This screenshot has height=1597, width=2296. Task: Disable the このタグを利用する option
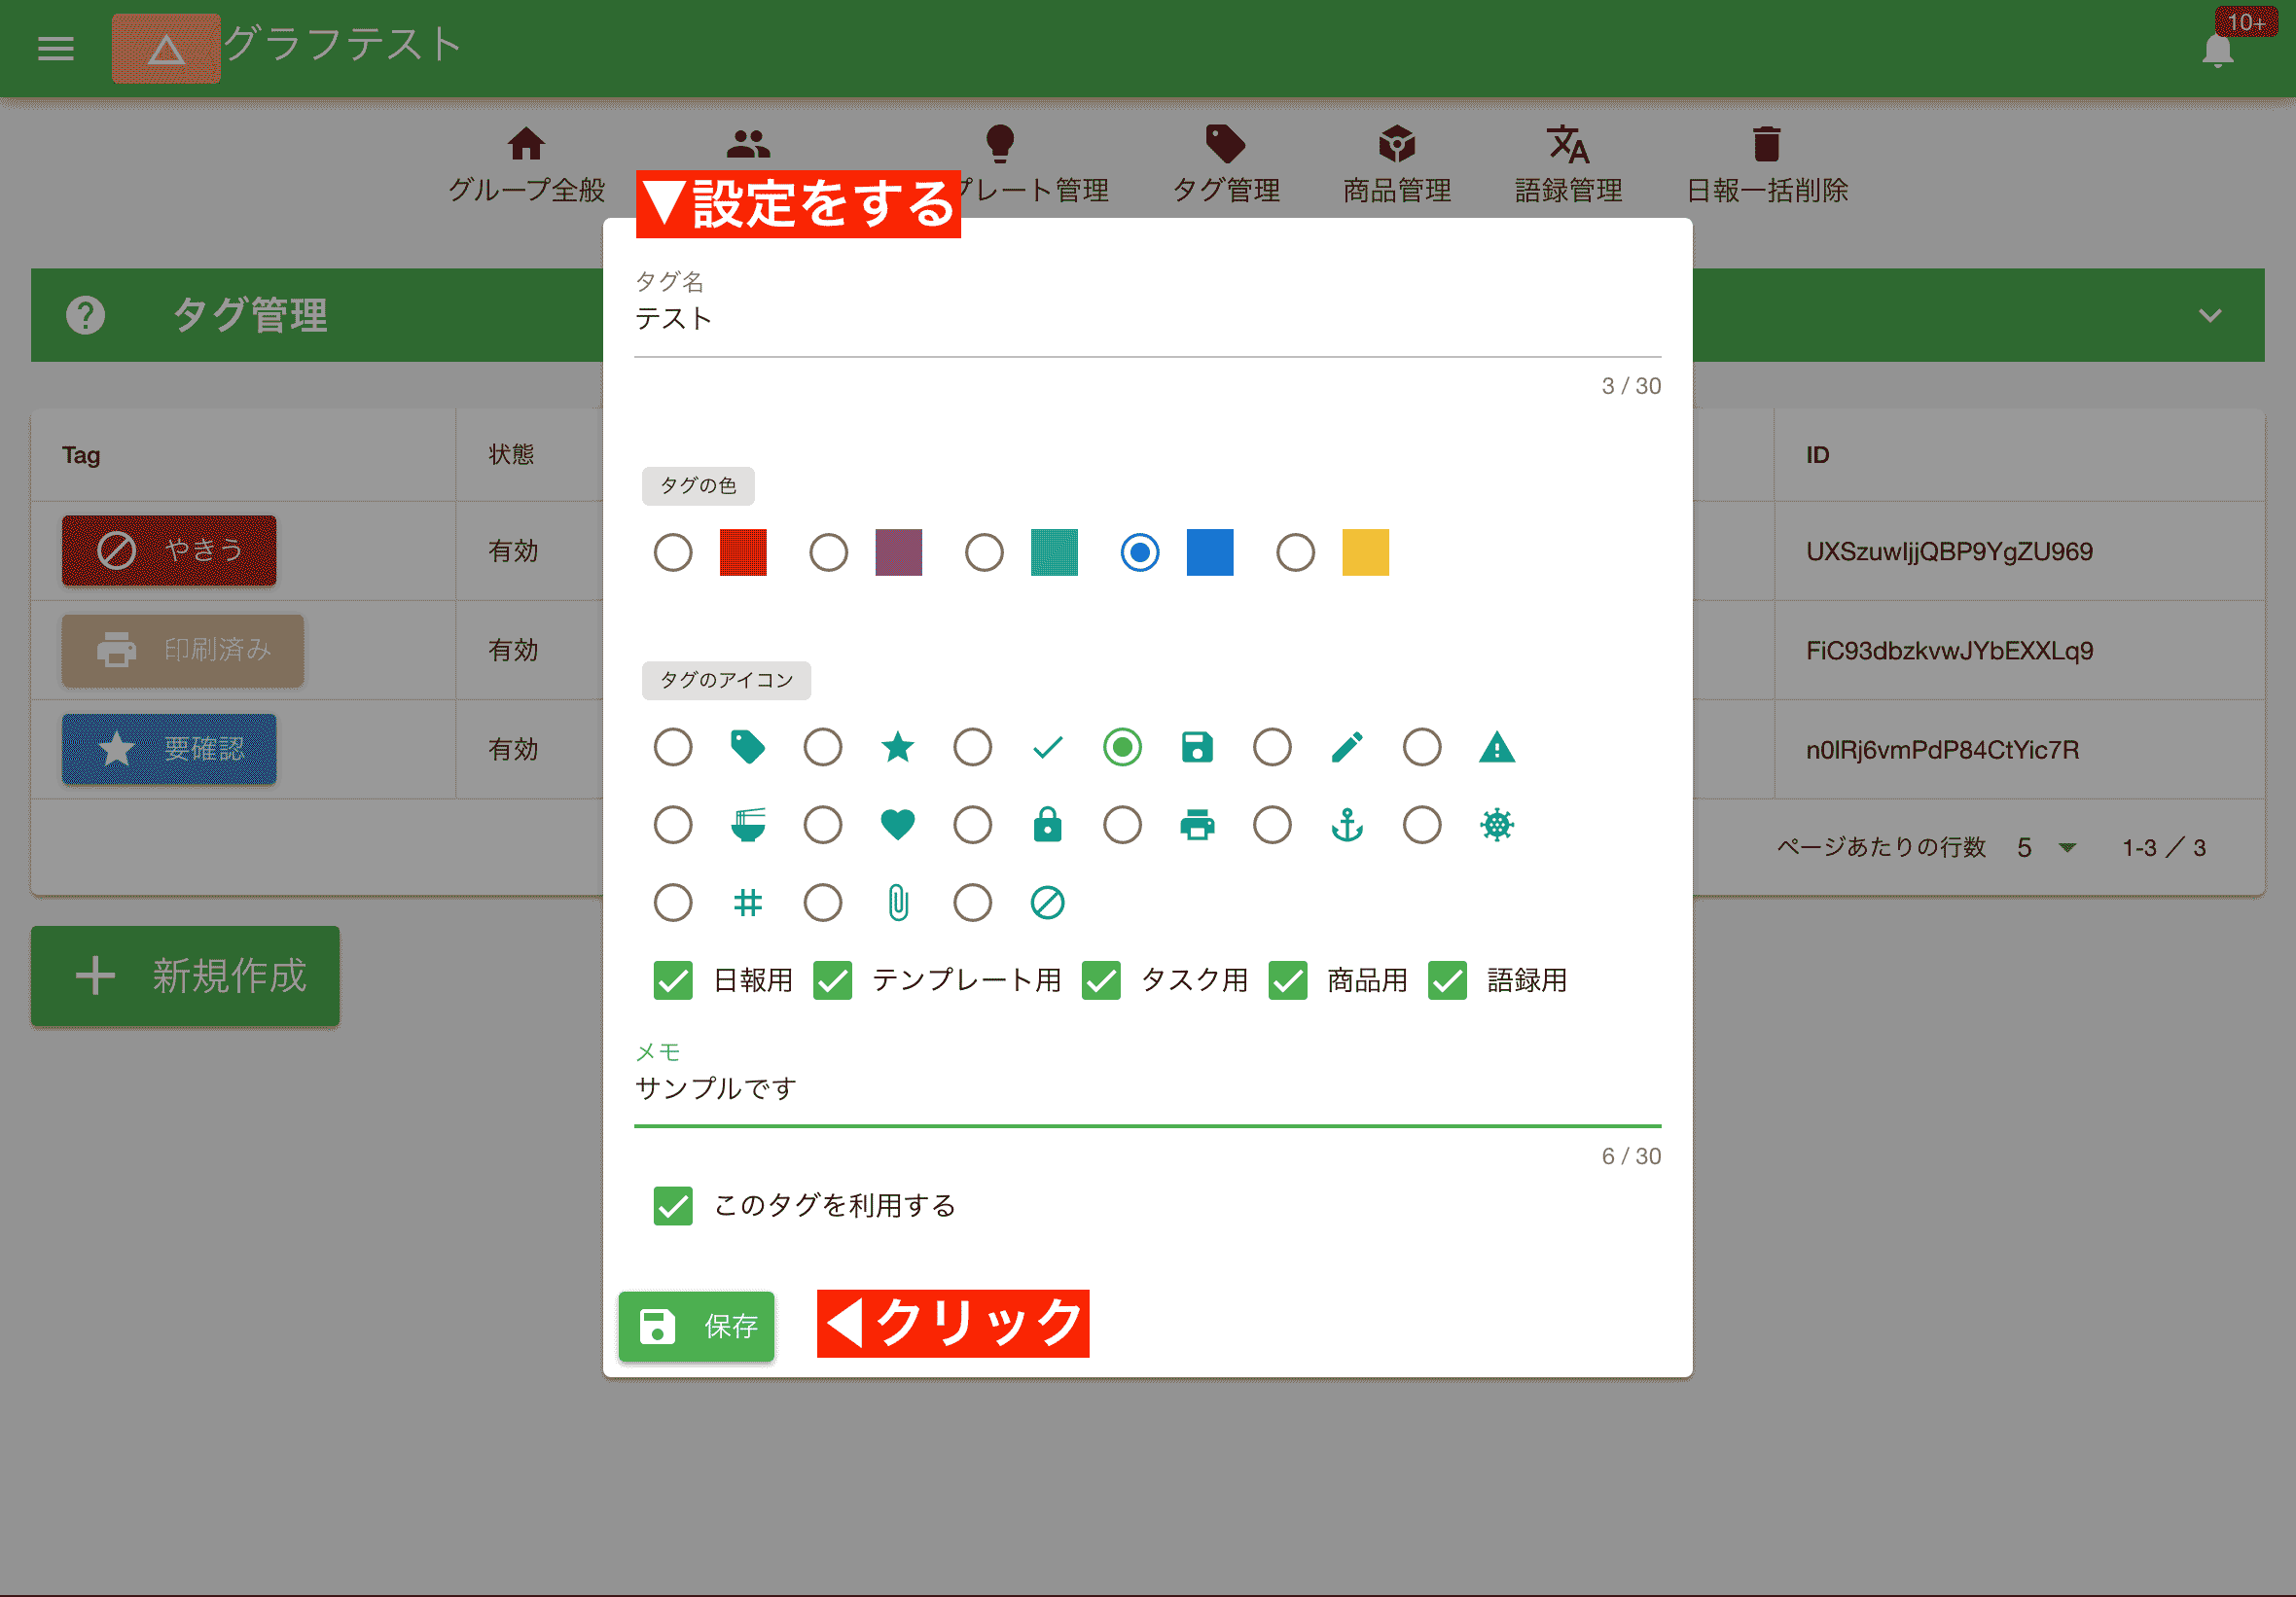[x=673, y=1207]
